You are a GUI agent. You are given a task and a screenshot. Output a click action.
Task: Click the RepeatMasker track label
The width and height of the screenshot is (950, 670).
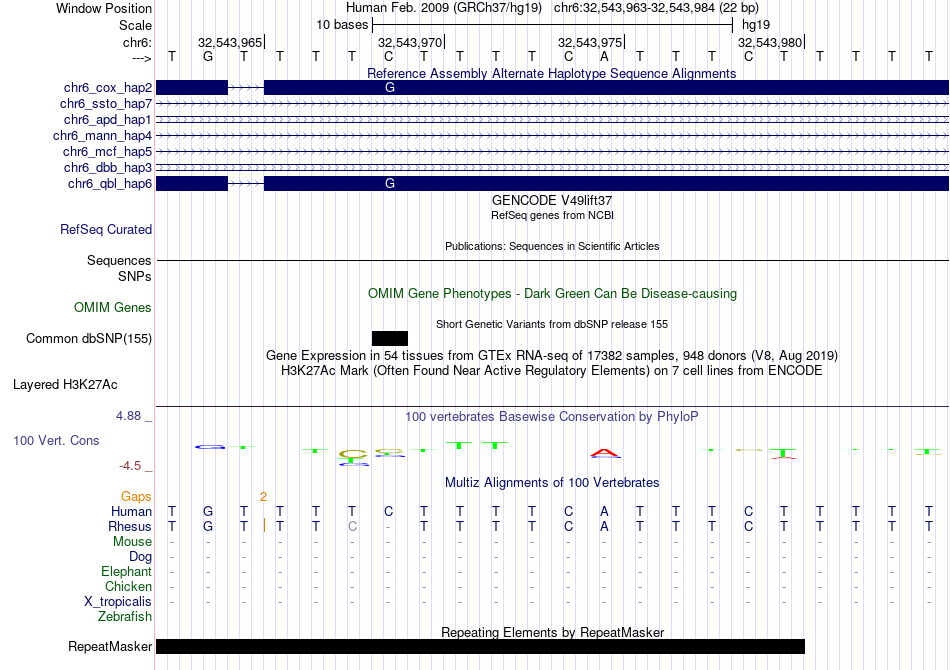point(110,646)
